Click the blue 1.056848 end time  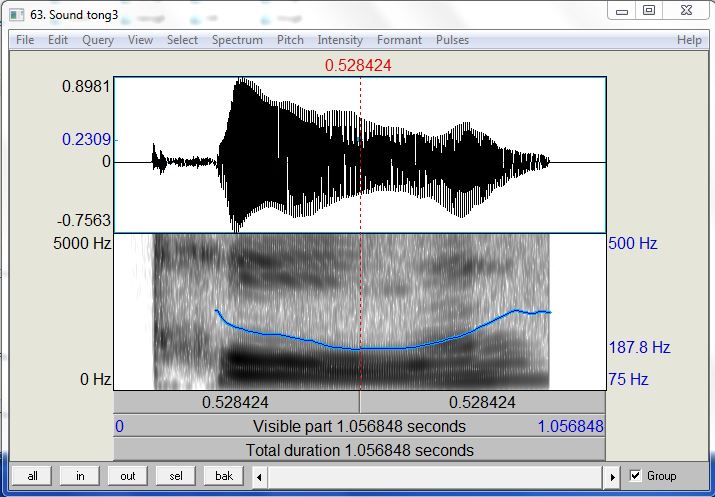click(570, 427)
